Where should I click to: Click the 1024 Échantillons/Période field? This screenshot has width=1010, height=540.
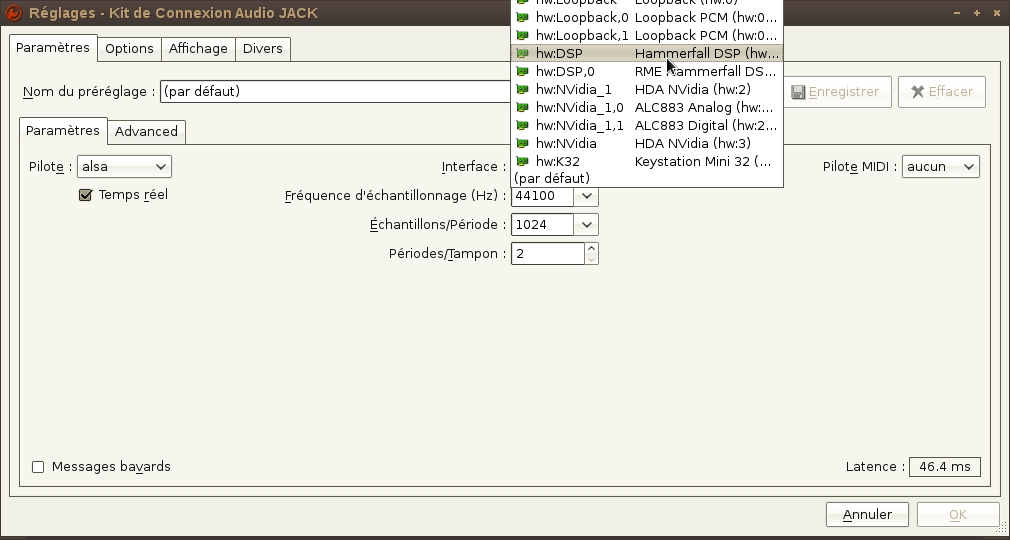[542, 224]
